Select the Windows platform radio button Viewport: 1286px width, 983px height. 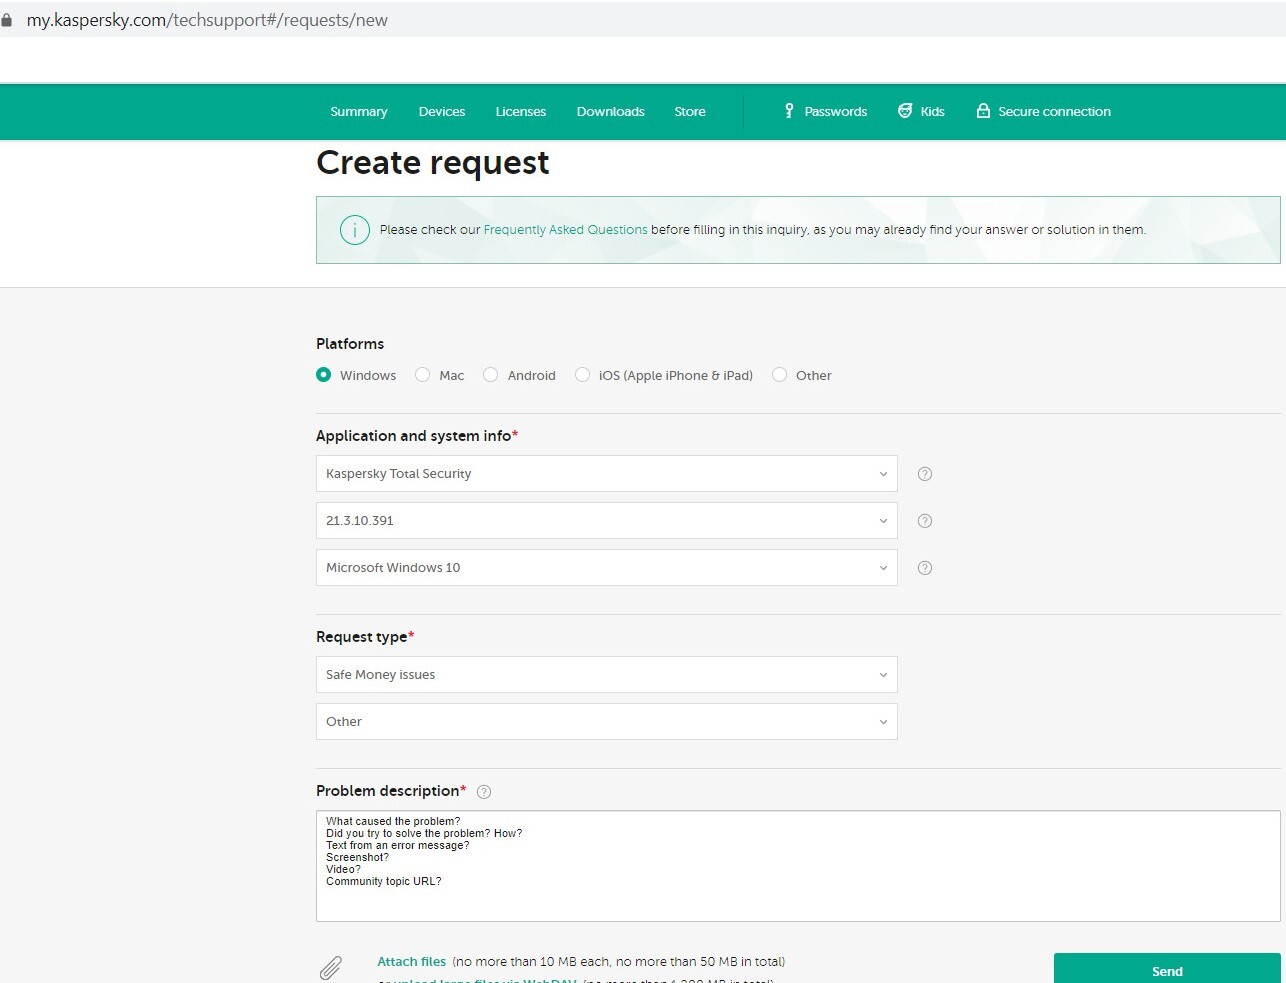pos(323,375)
